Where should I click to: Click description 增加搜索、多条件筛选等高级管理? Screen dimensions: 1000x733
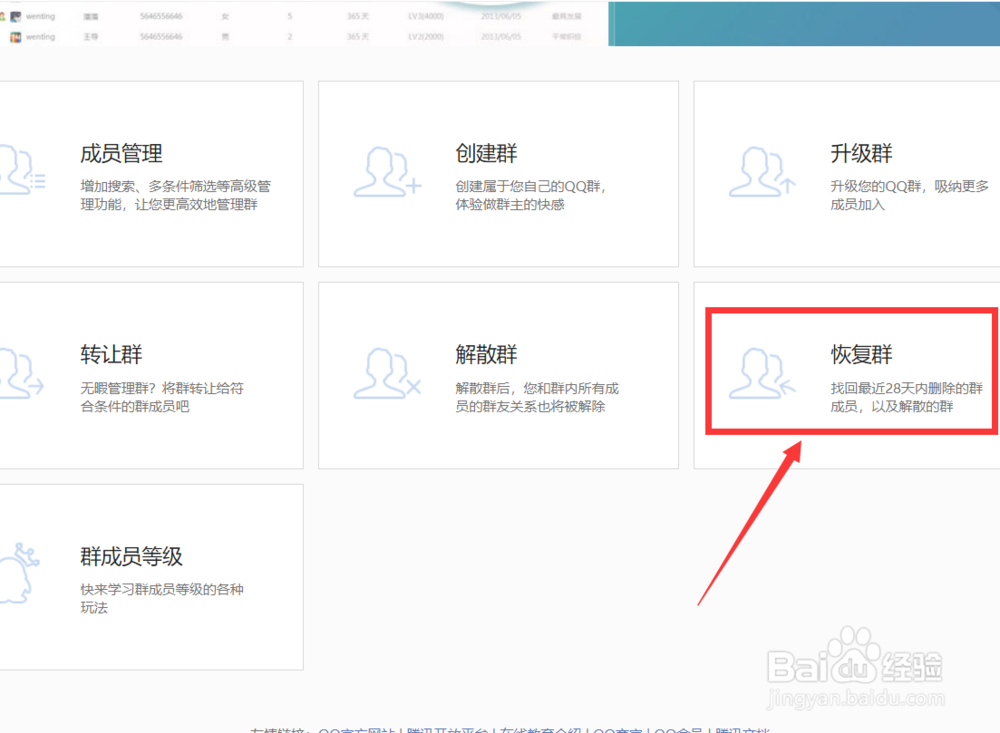pos(175,195)
